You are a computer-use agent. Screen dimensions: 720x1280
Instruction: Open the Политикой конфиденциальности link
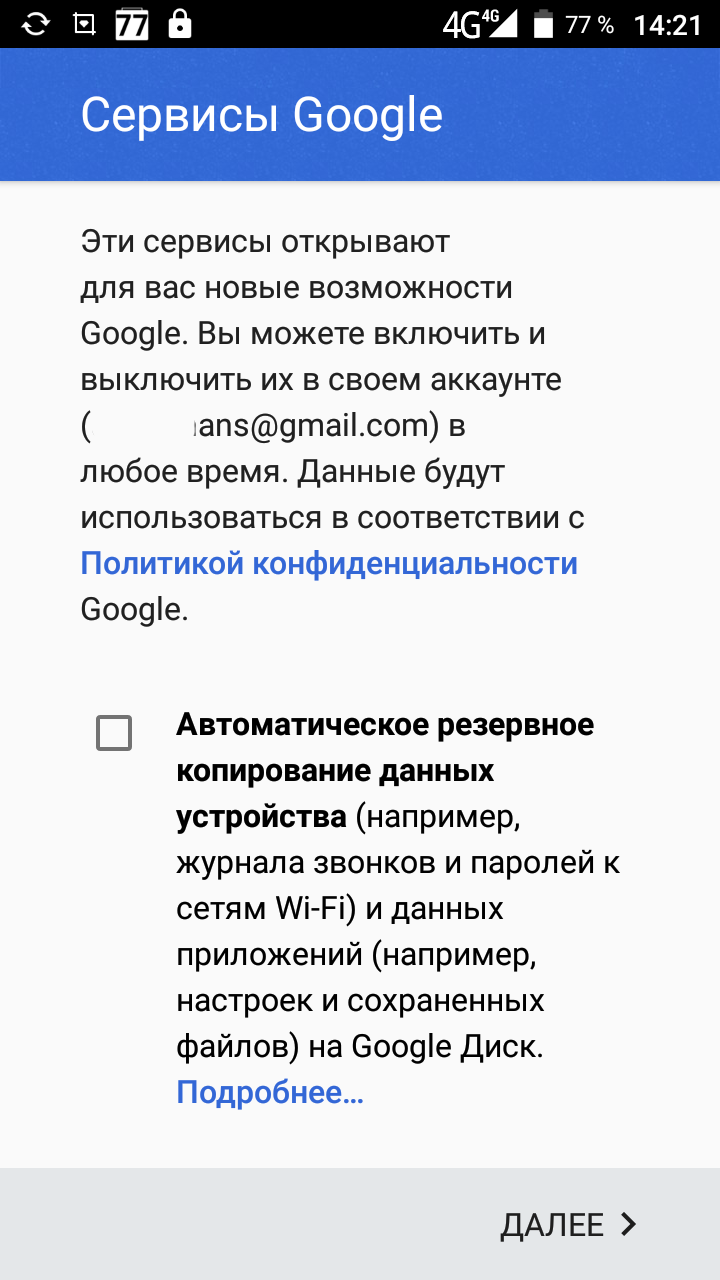pos(329,563)
